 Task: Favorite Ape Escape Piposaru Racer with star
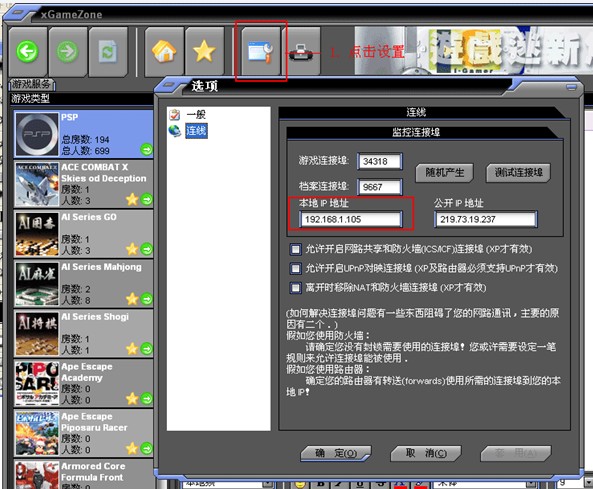132,449
